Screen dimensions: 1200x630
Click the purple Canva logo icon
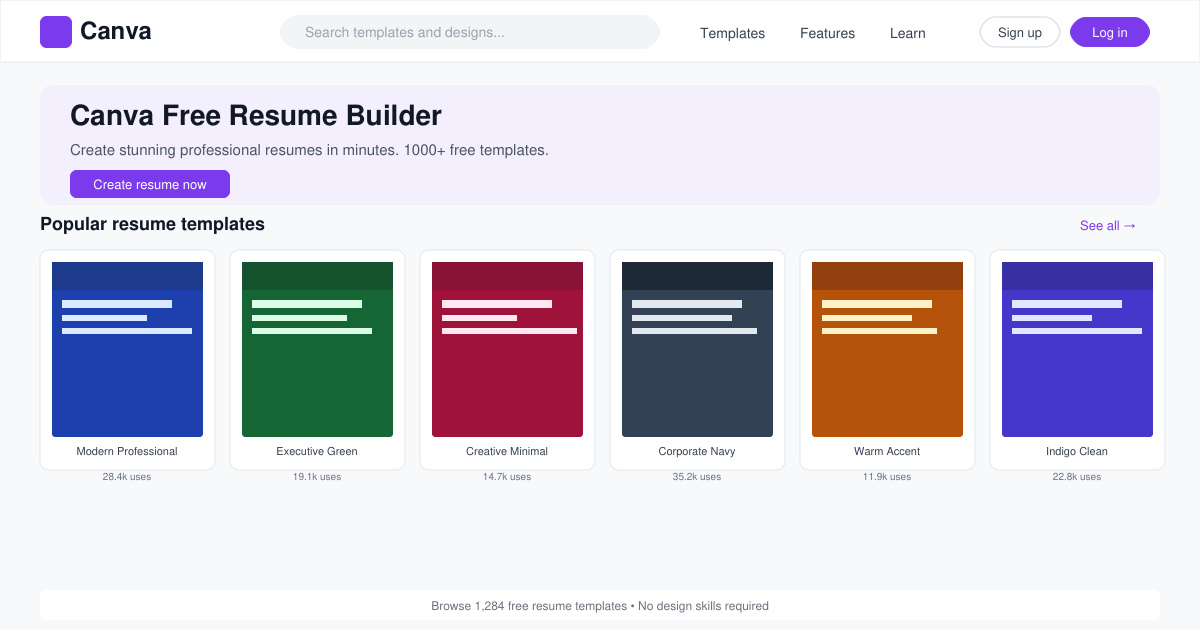point(56,32)
